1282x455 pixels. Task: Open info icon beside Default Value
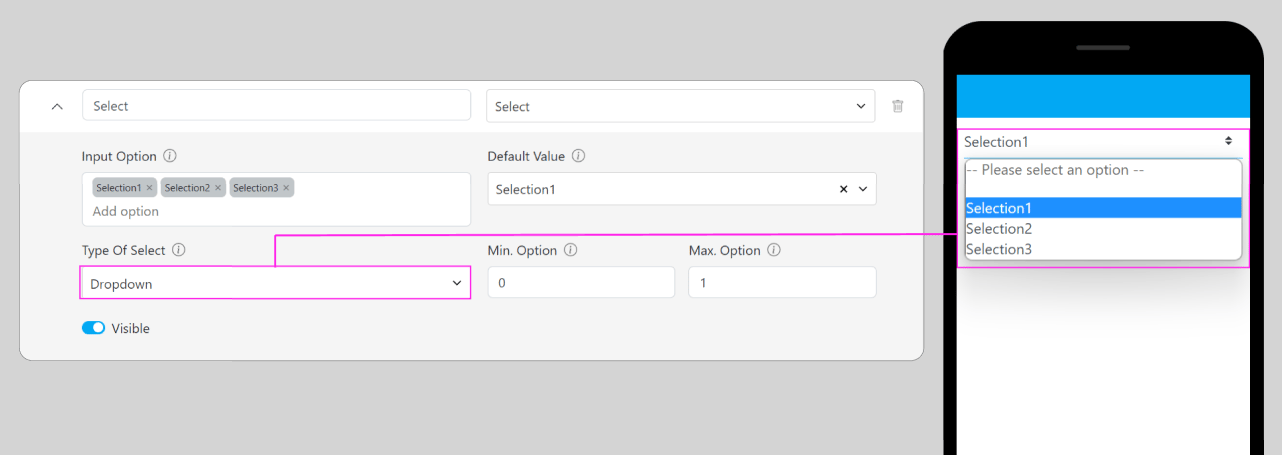[578, 156]
